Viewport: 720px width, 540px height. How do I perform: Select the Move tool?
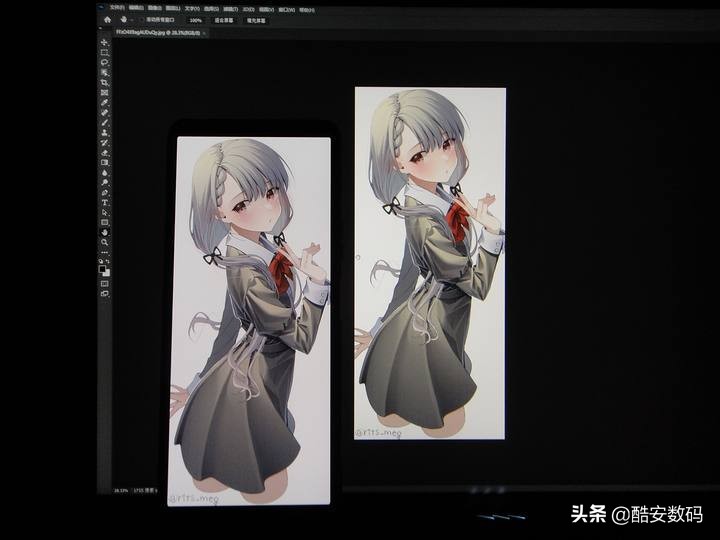[104, 42]
